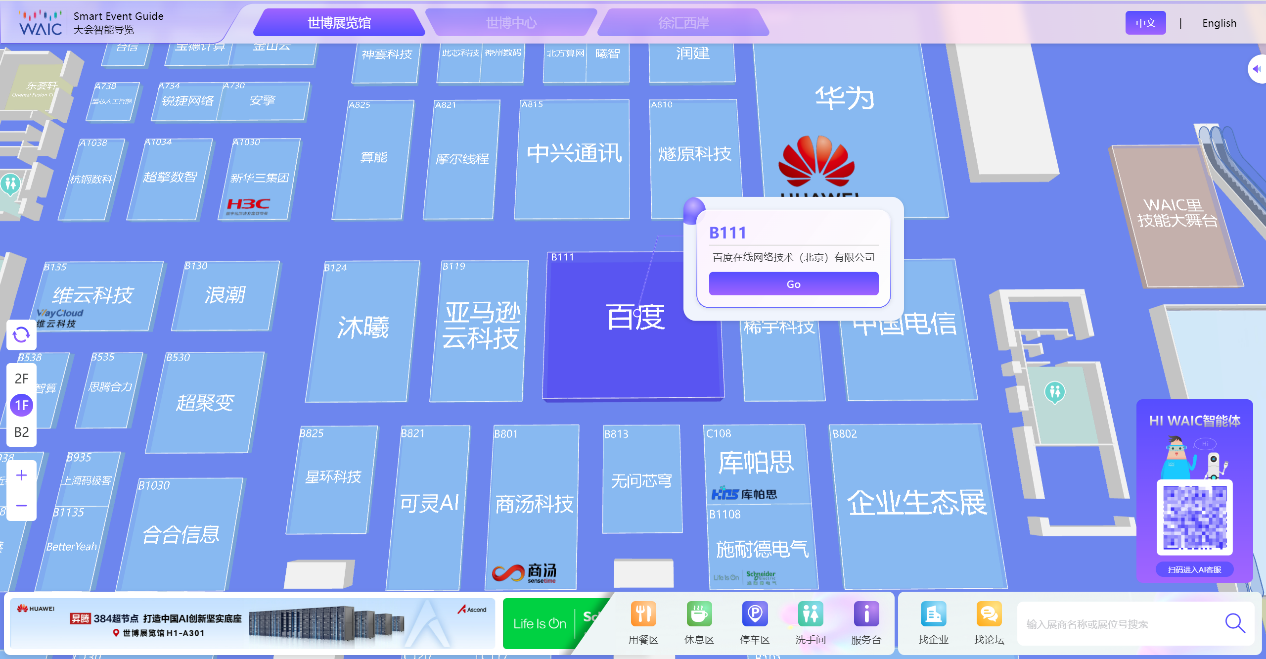Image resolution: width=1266 pixels, height=659 pixels.
Task: Select floor 1F
Action: click(x=21, y=405)
